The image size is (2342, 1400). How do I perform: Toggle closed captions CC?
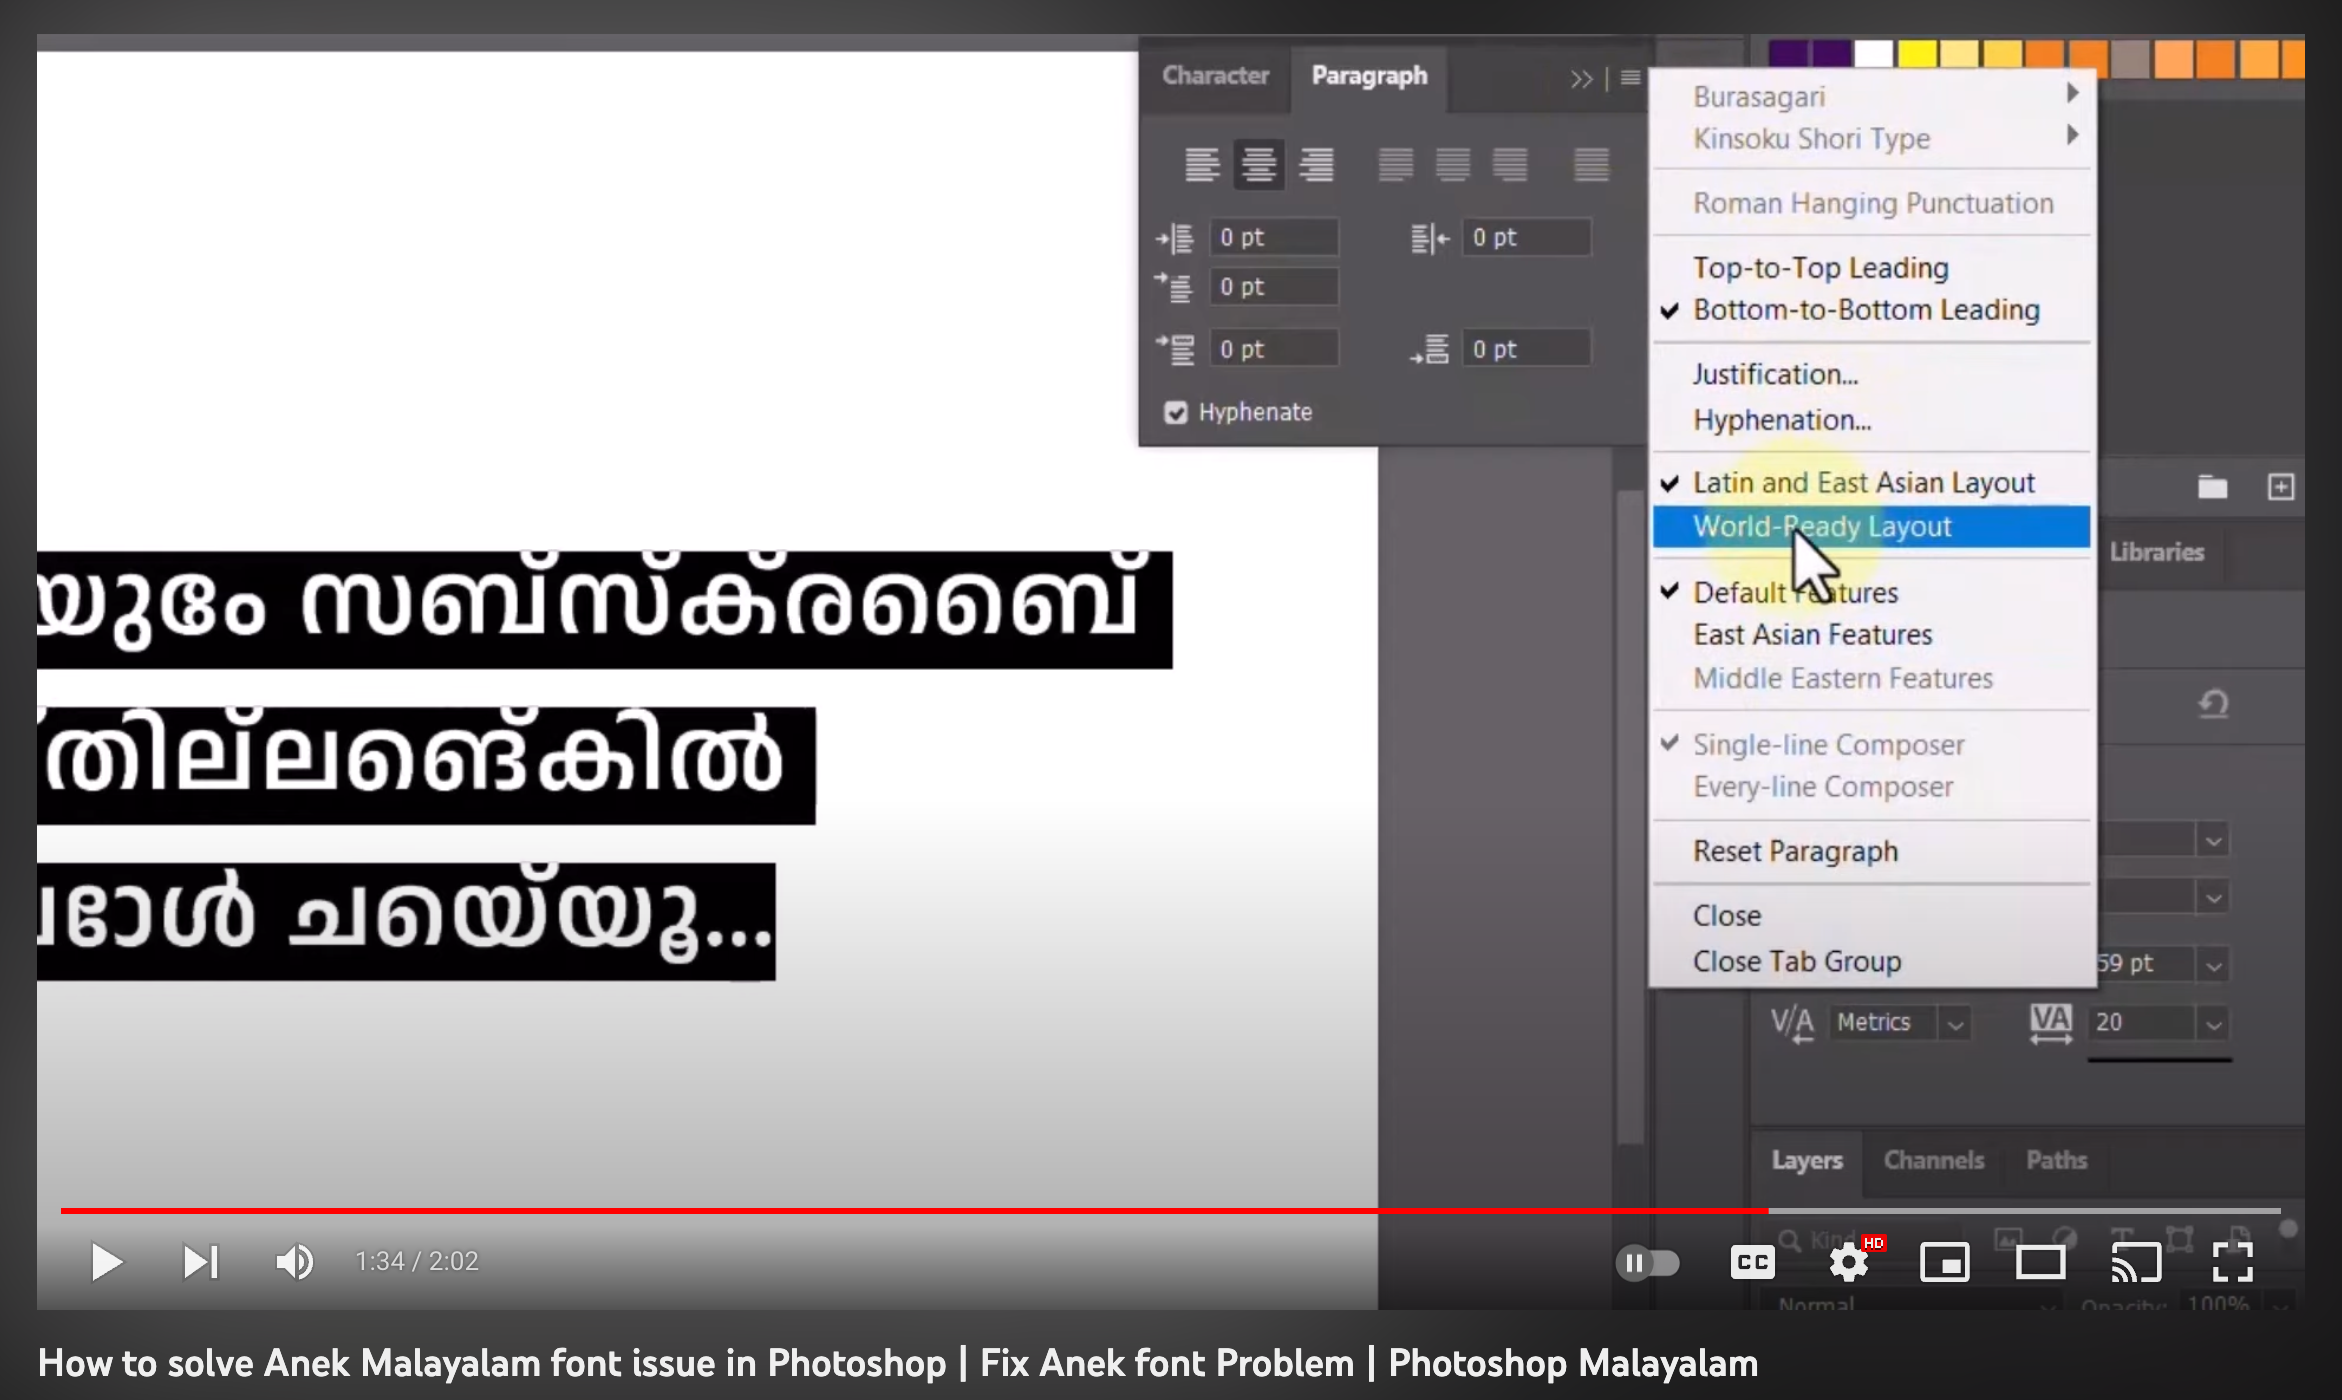[1753, 1263]
